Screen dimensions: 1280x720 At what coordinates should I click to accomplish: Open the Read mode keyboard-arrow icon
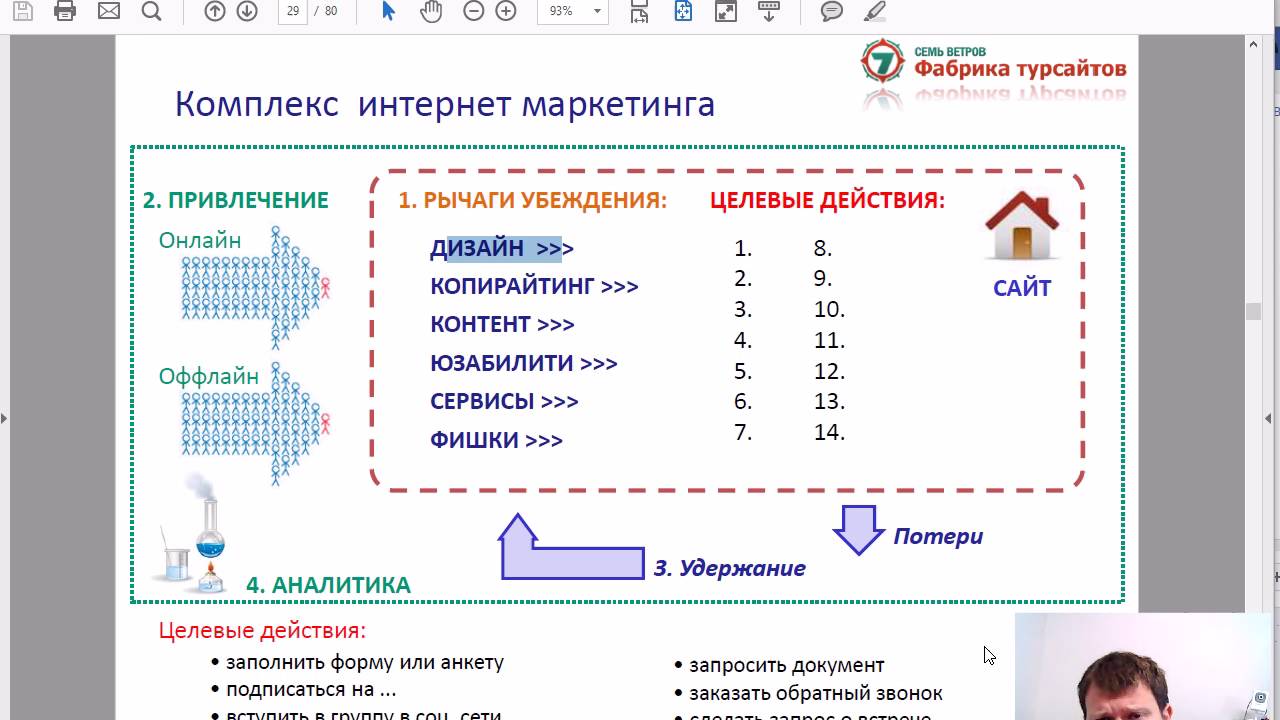tap(768, 11)
